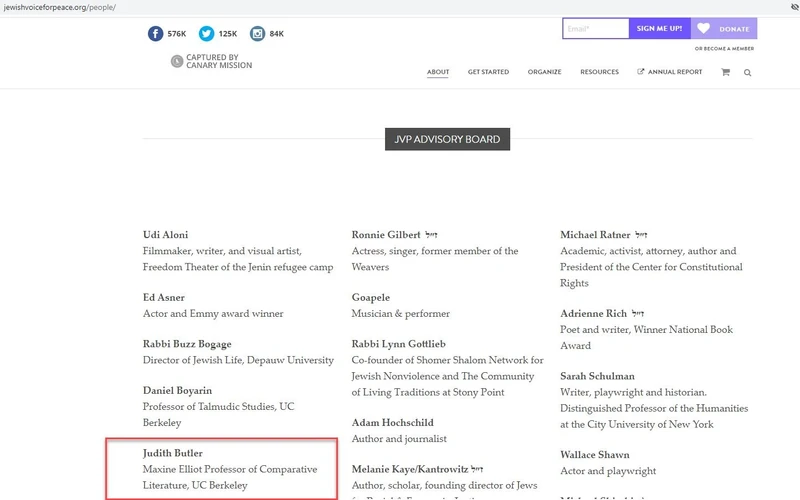Open the shopping cart icon
Viewport: 800px width, 500px height.
tap(725, 72)
